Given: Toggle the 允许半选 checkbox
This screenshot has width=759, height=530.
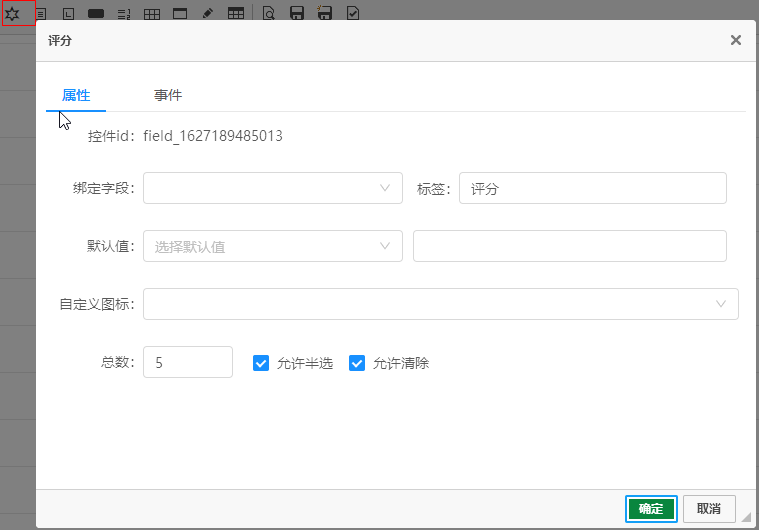Looking at the screenshot, I should click(261, 363).
